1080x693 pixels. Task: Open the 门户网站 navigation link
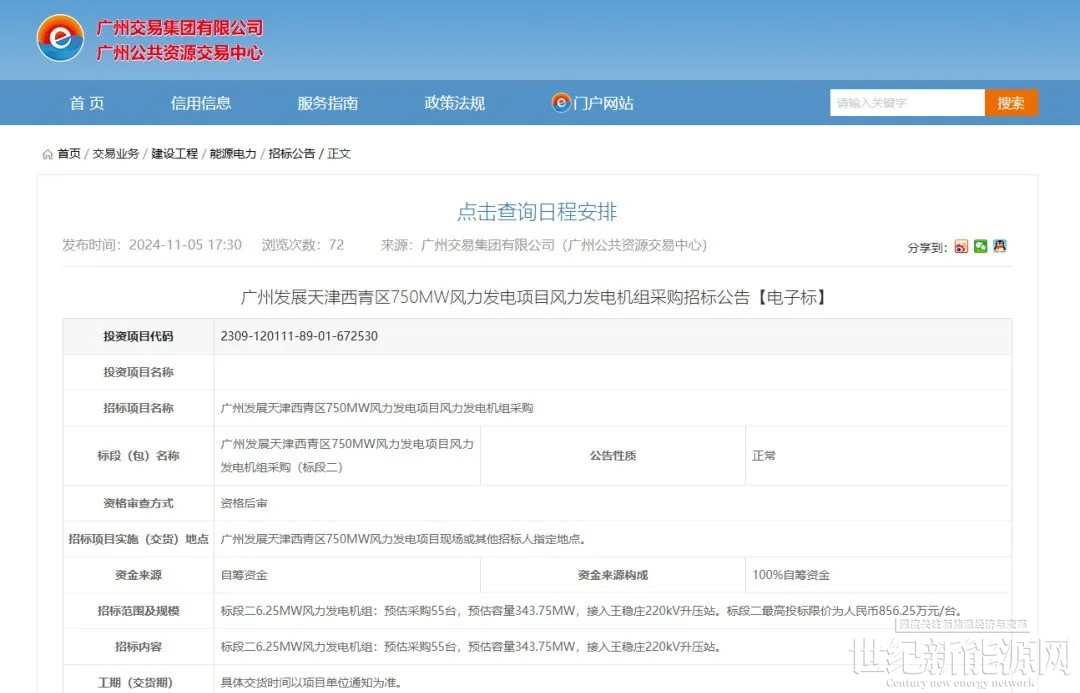click(x=603, y=103)
